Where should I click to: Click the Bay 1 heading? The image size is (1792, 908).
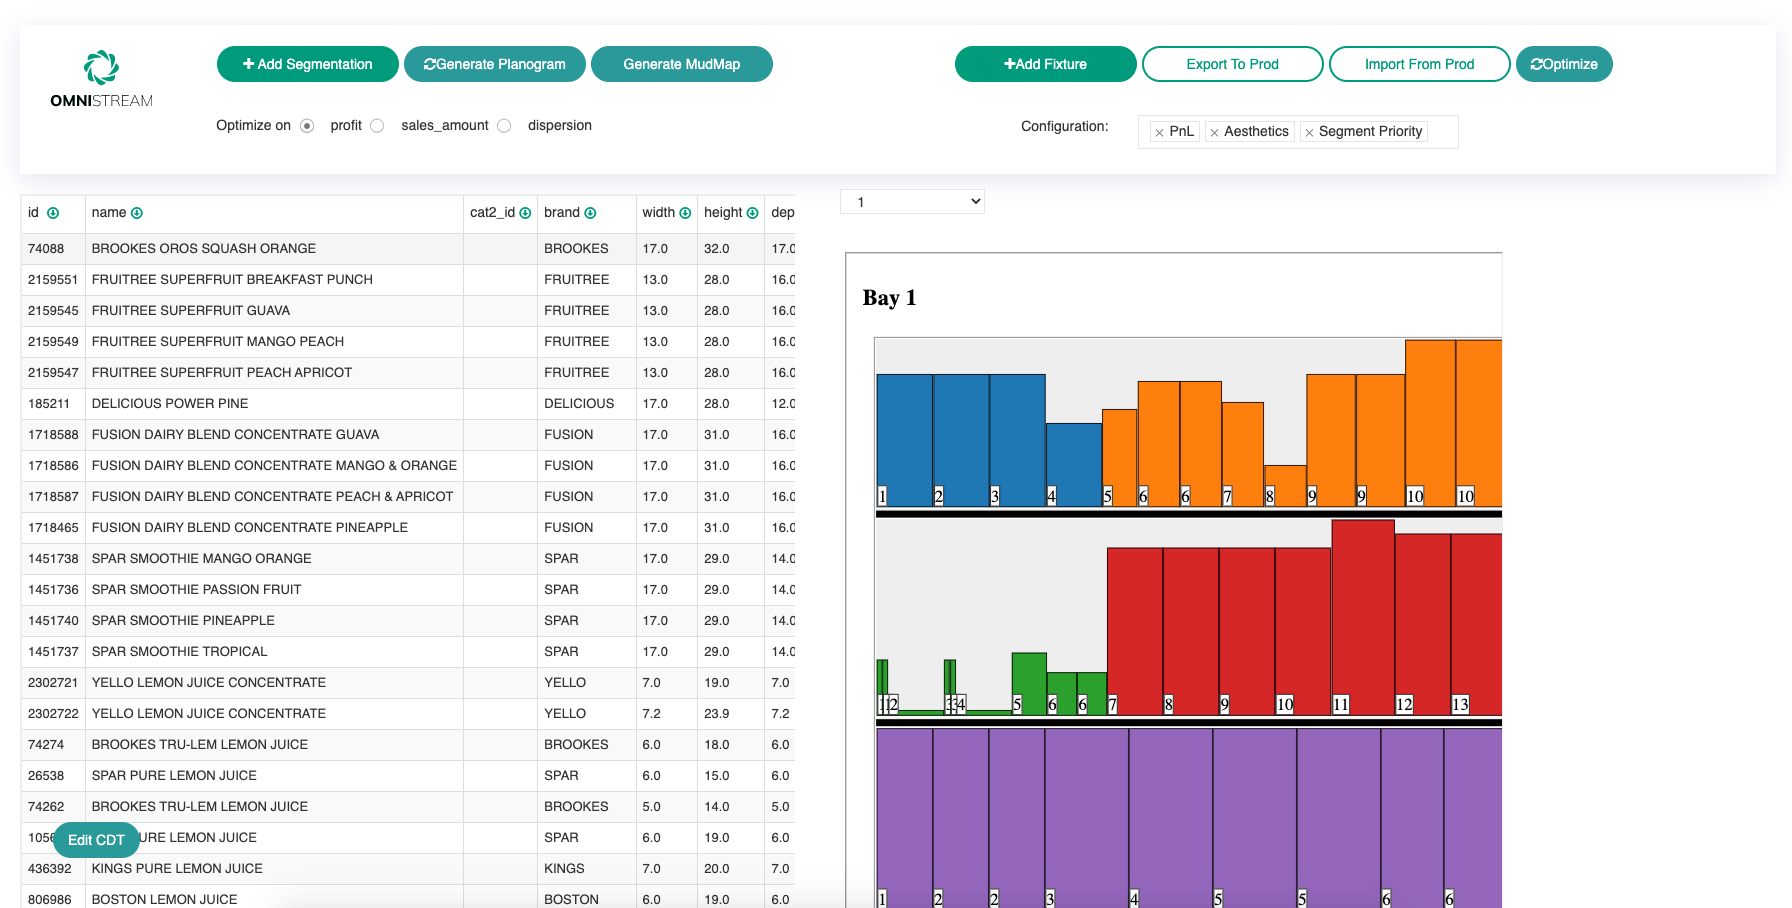coord(889,298)
